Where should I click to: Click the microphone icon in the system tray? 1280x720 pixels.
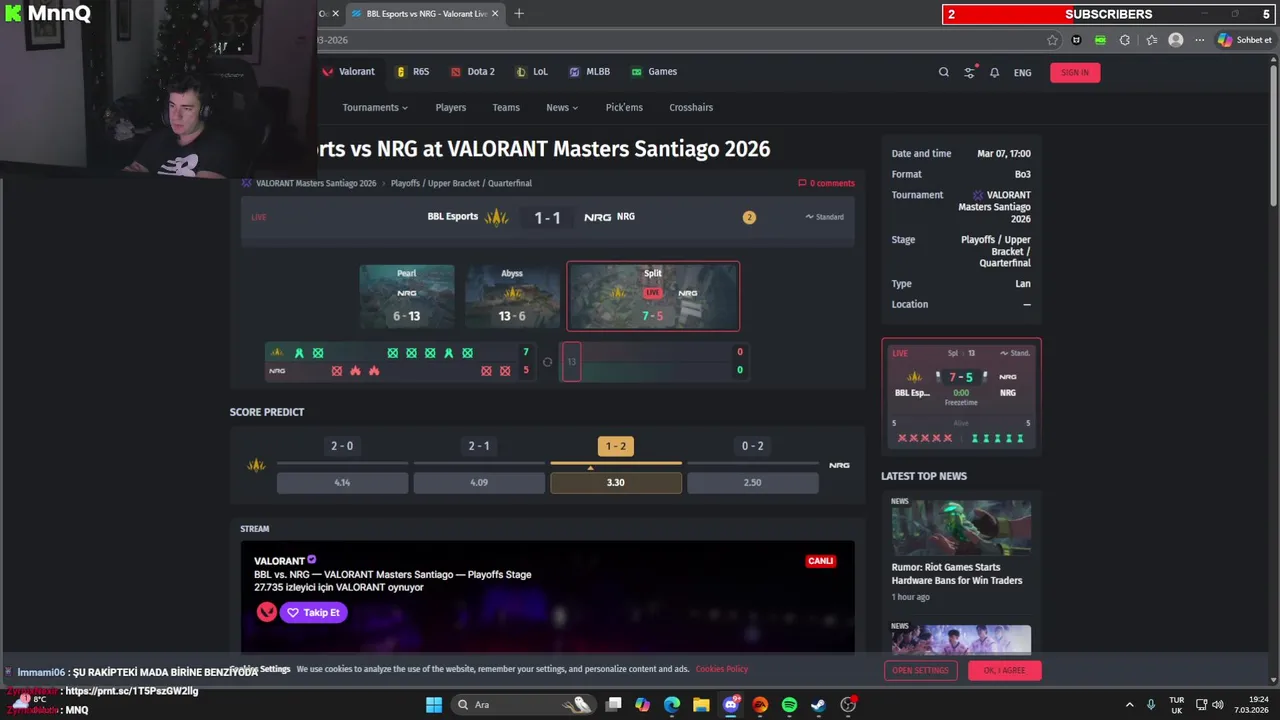(x=1151, y=705)
